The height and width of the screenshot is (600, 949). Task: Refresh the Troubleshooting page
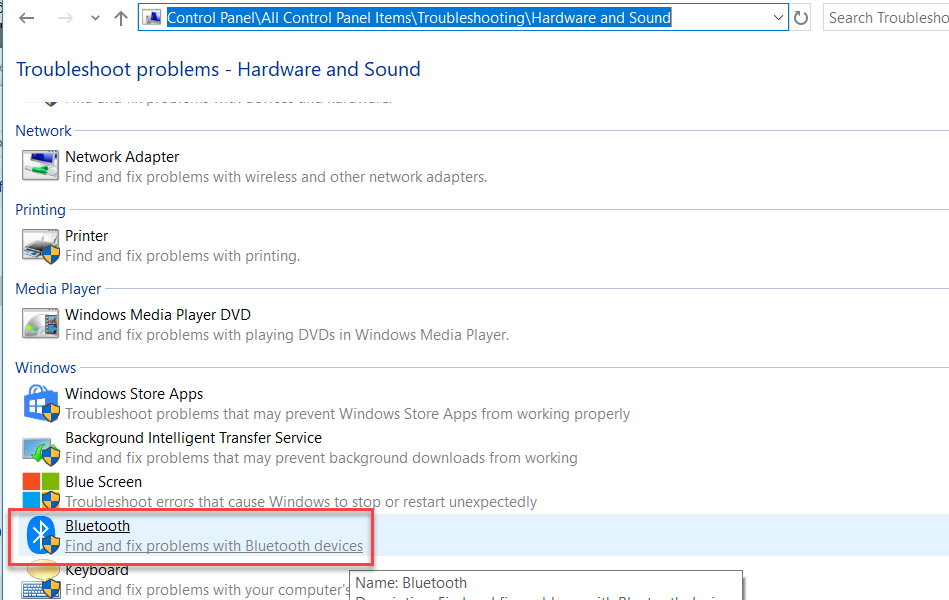[801, 18]
